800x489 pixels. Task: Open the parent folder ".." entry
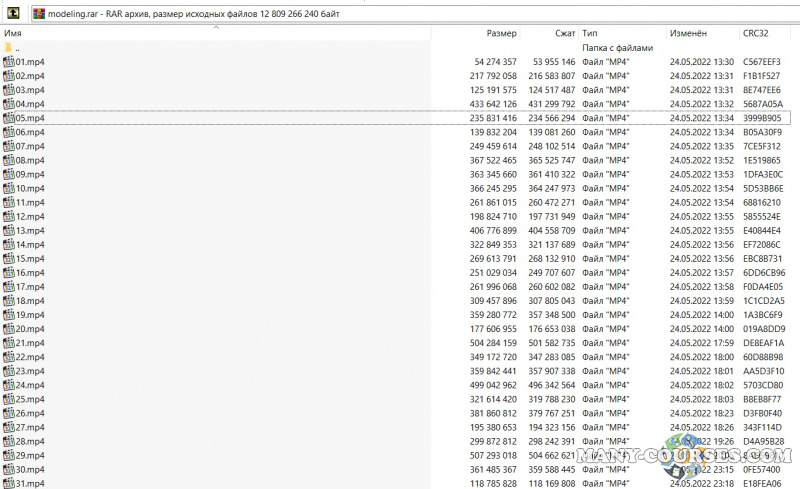tap(17, 48)
